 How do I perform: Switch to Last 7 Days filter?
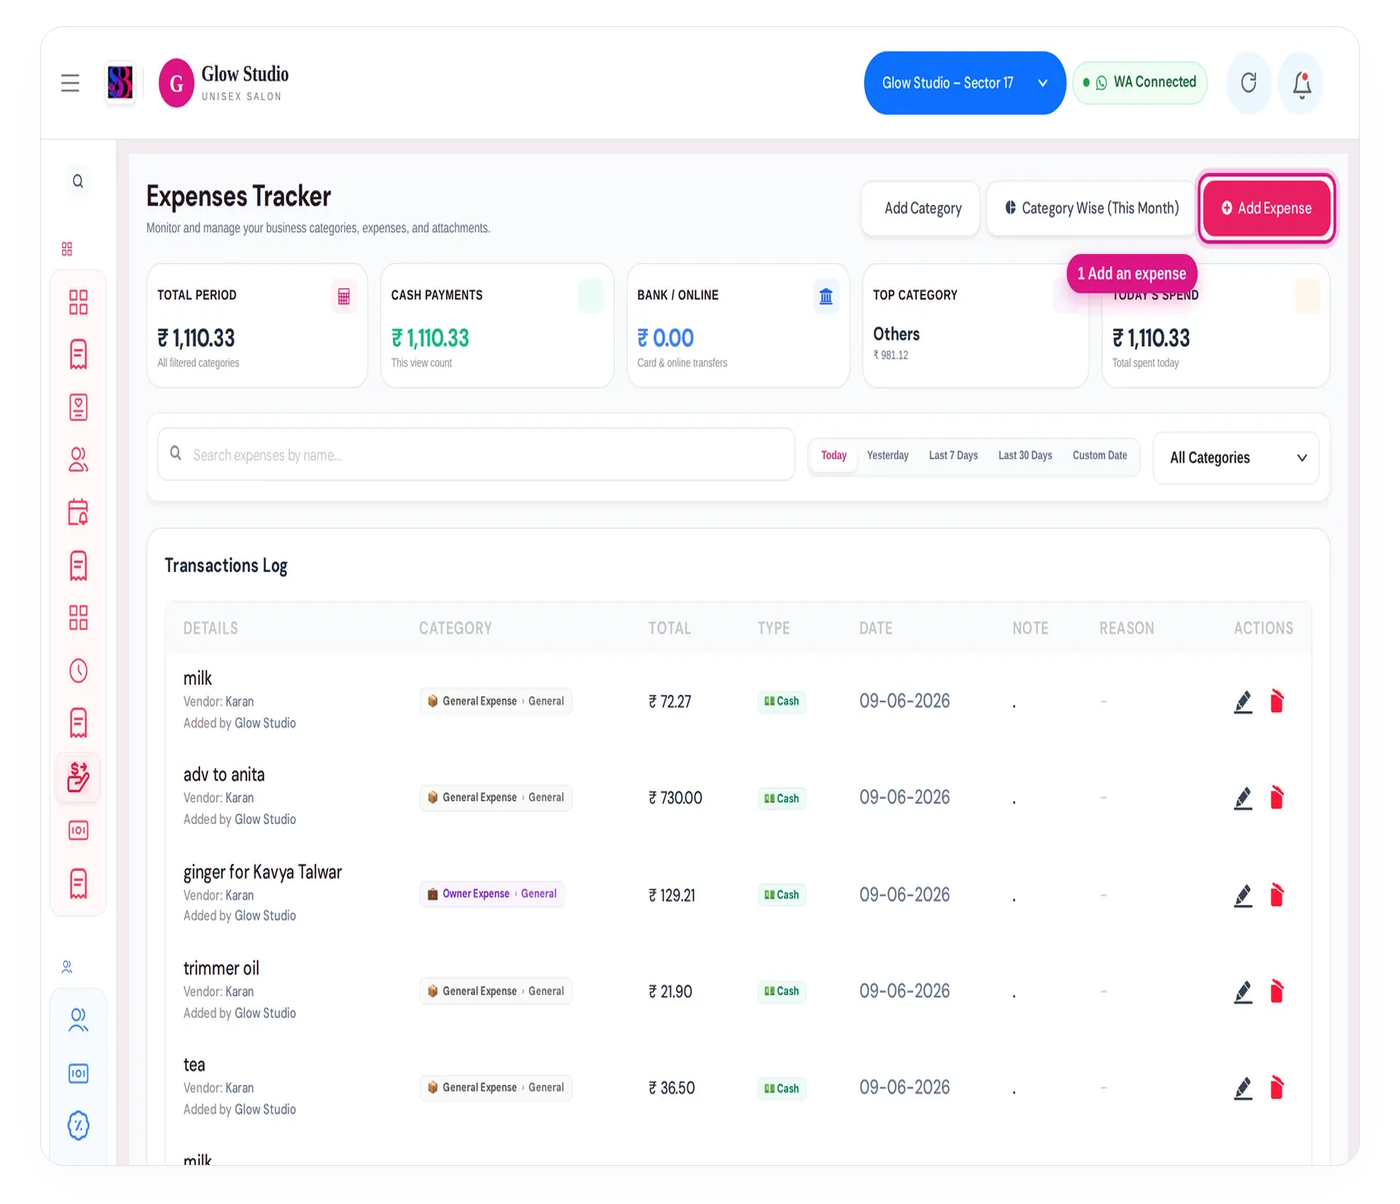[x=953, y=456]
